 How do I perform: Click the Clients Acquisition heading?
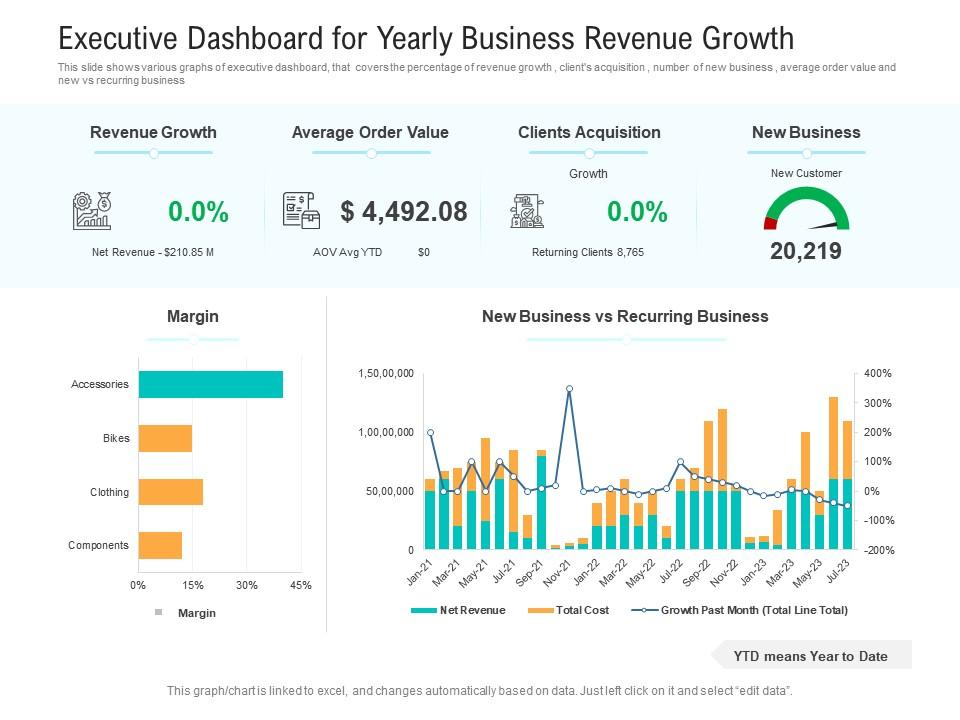tap(589, 132)
